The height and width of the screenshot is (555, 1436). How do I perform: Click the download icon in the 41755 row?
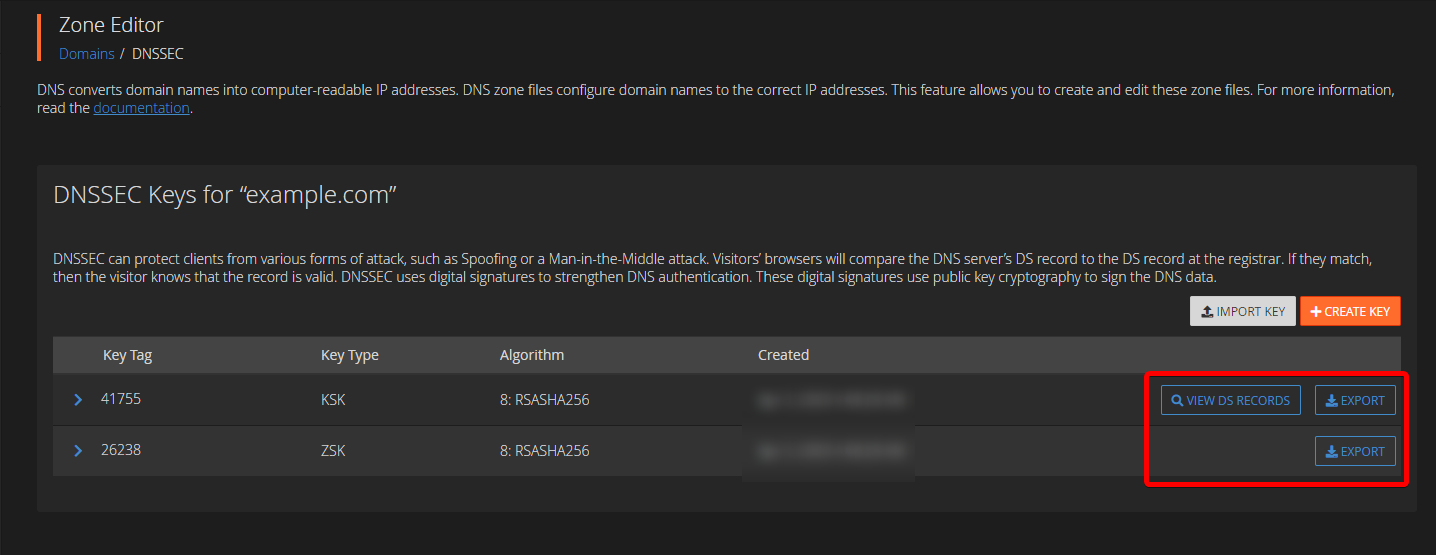point(1331,401)
